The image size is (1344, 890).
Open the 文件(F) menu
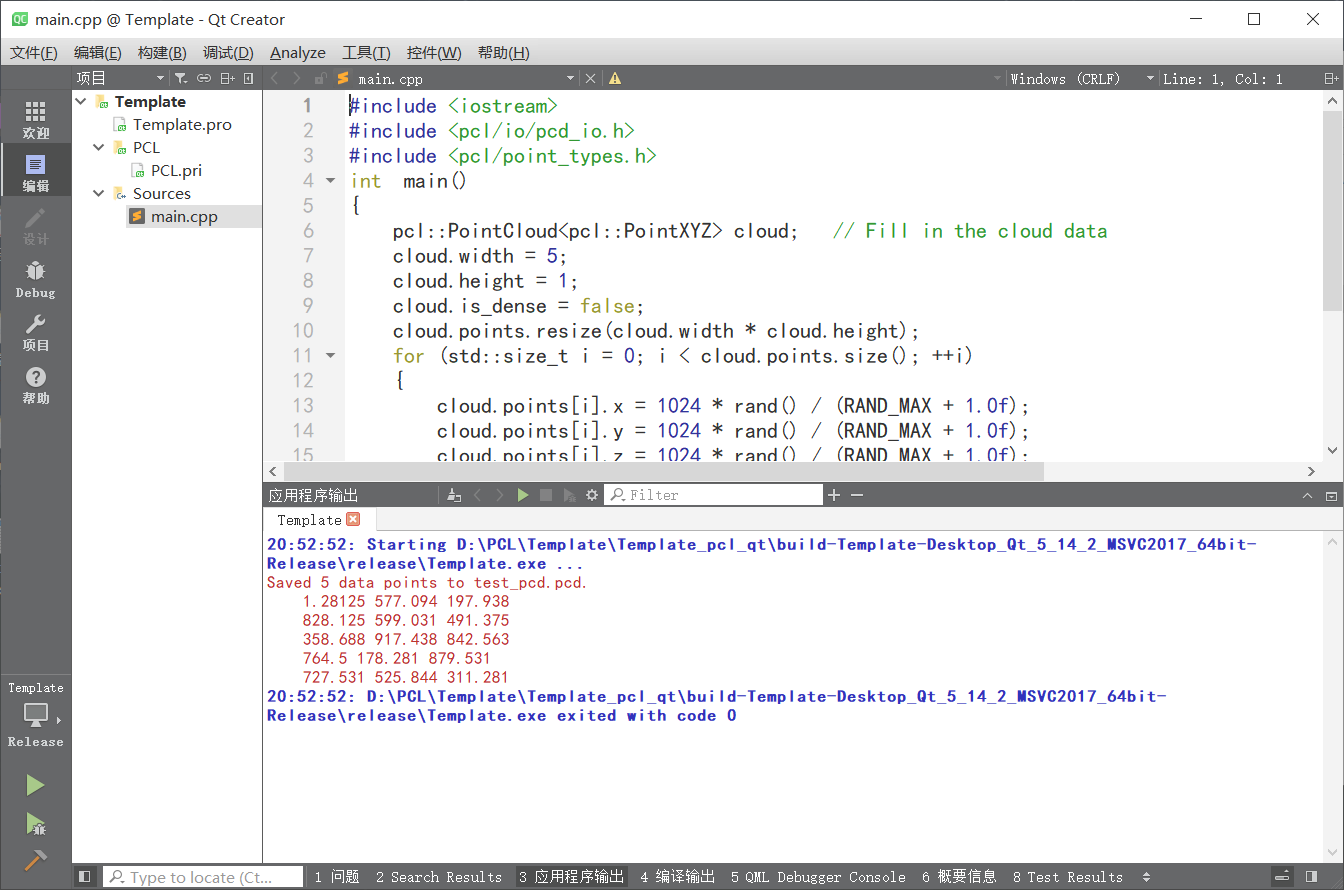tap(34, 52)
